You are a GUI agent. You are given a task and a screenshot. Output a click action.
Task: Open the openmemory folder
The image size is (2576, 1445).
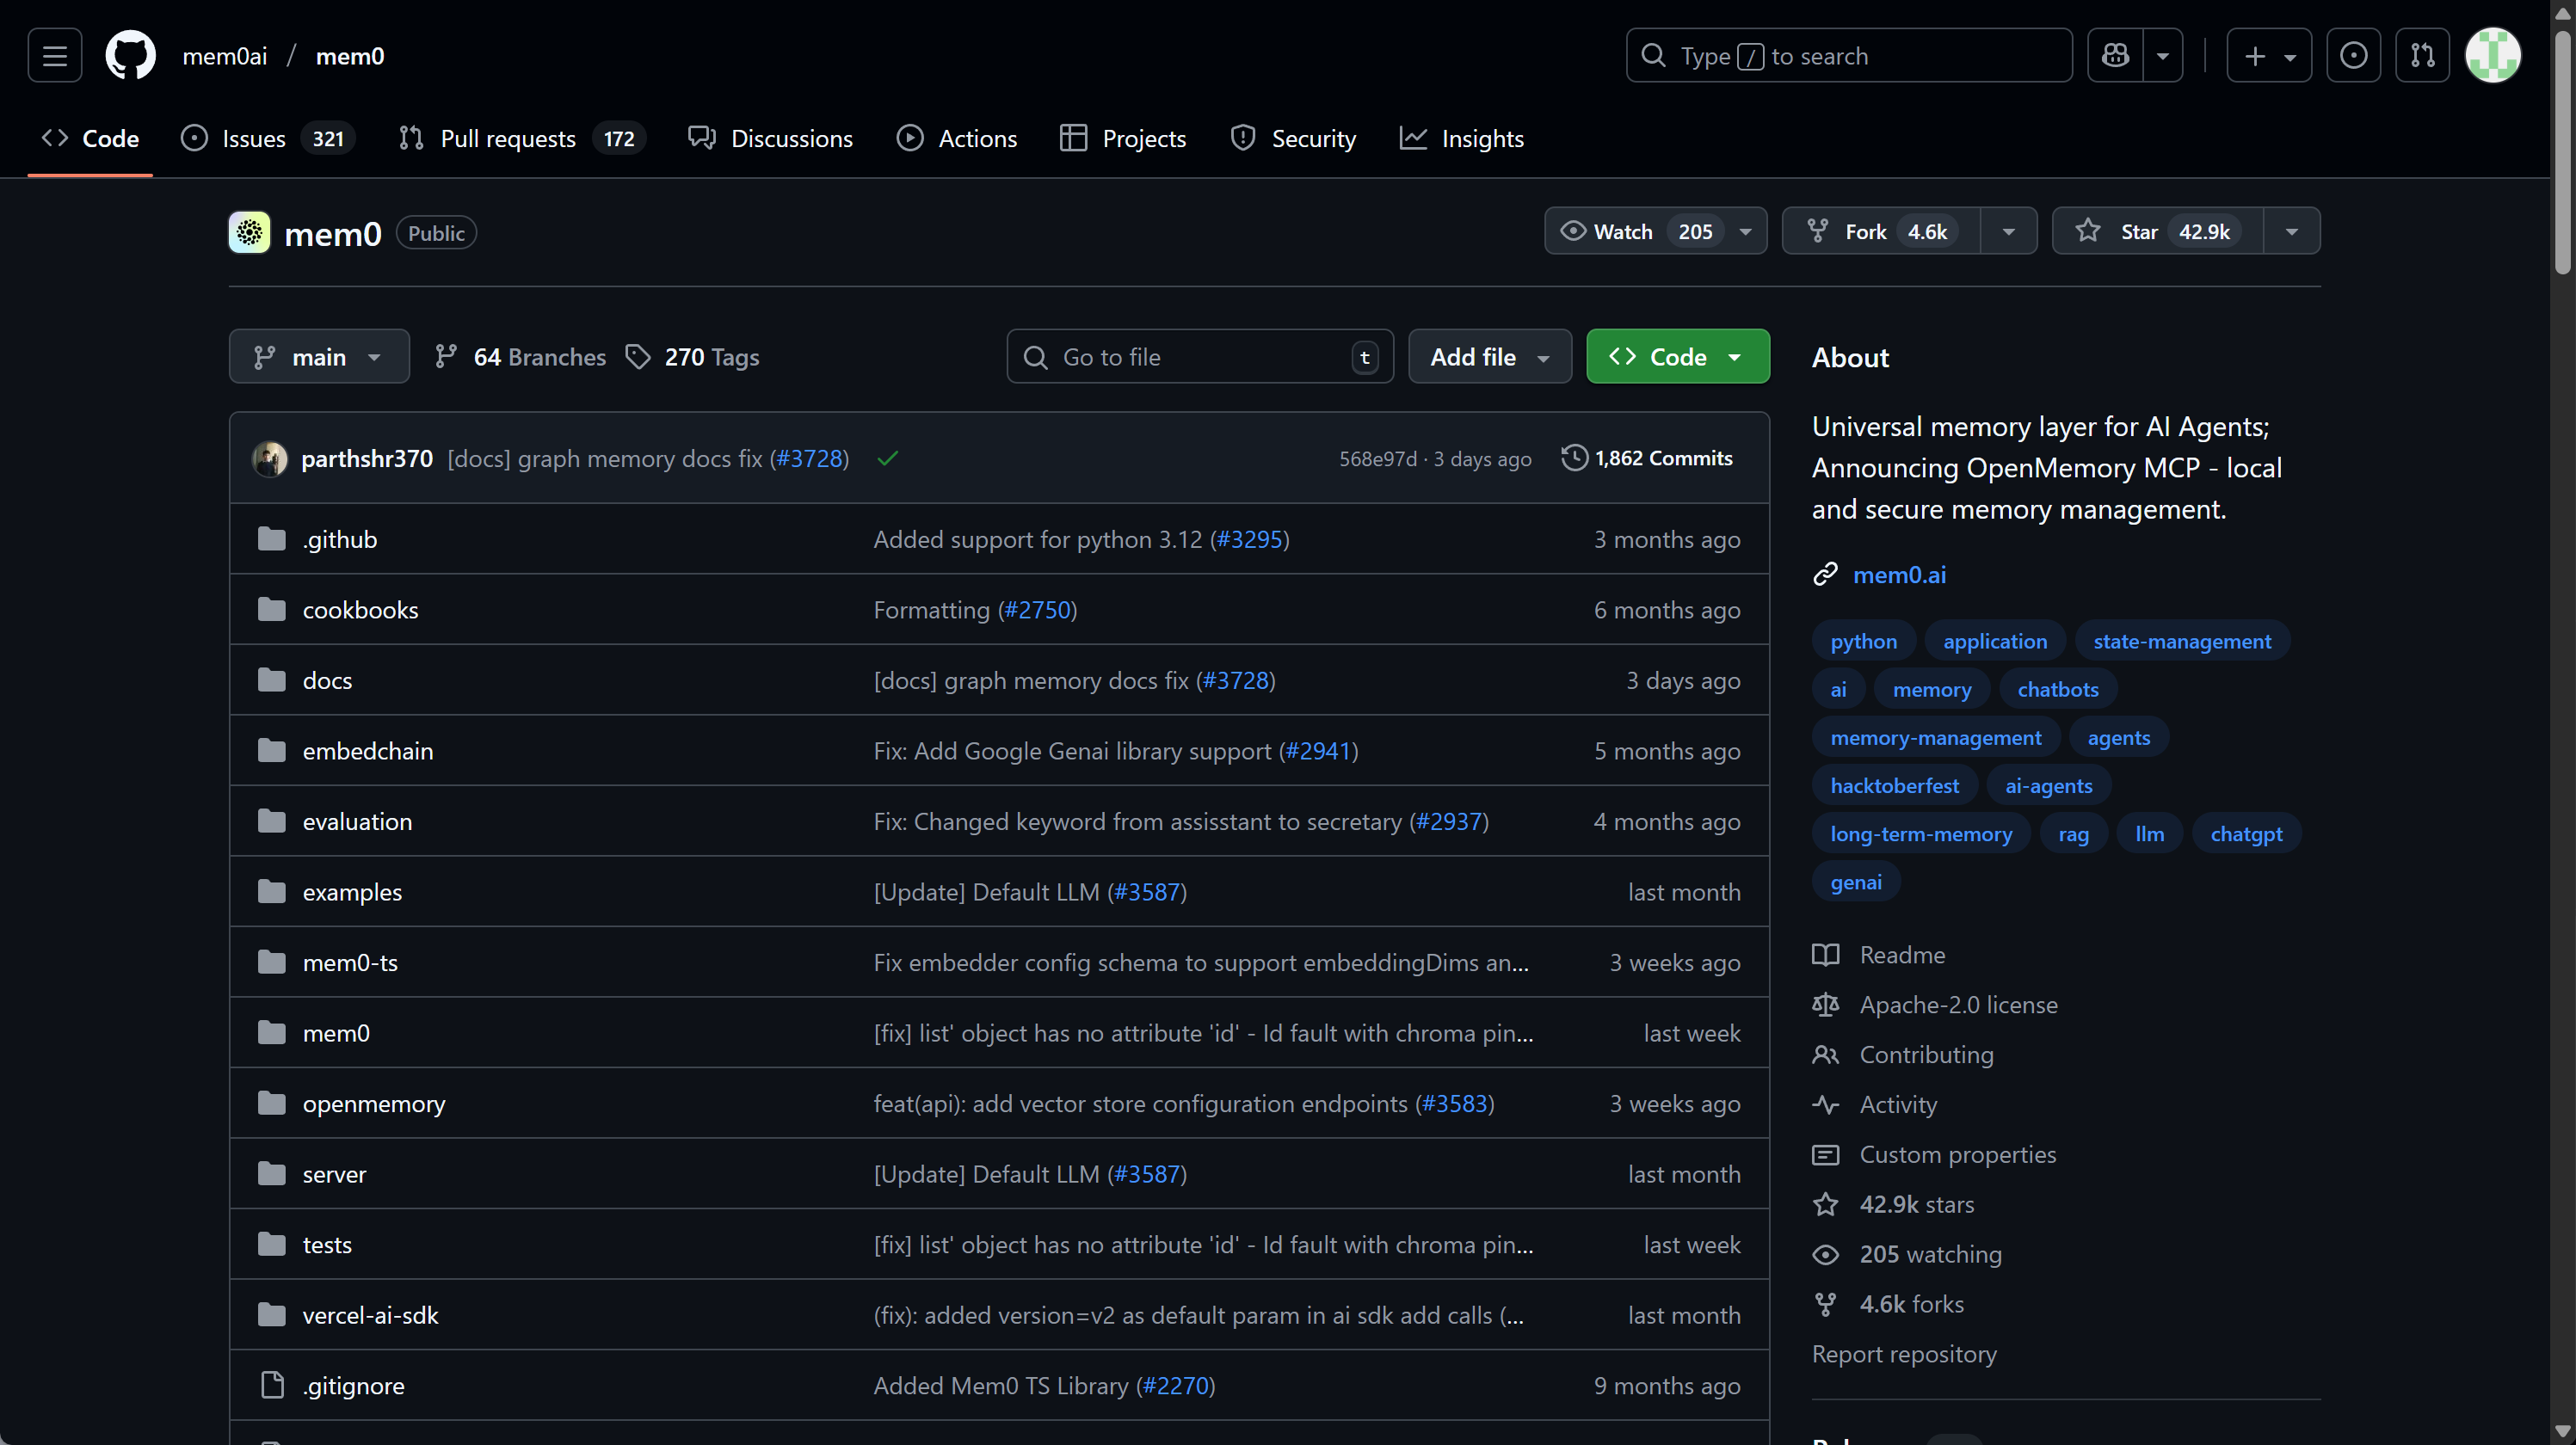point(374,1103)
